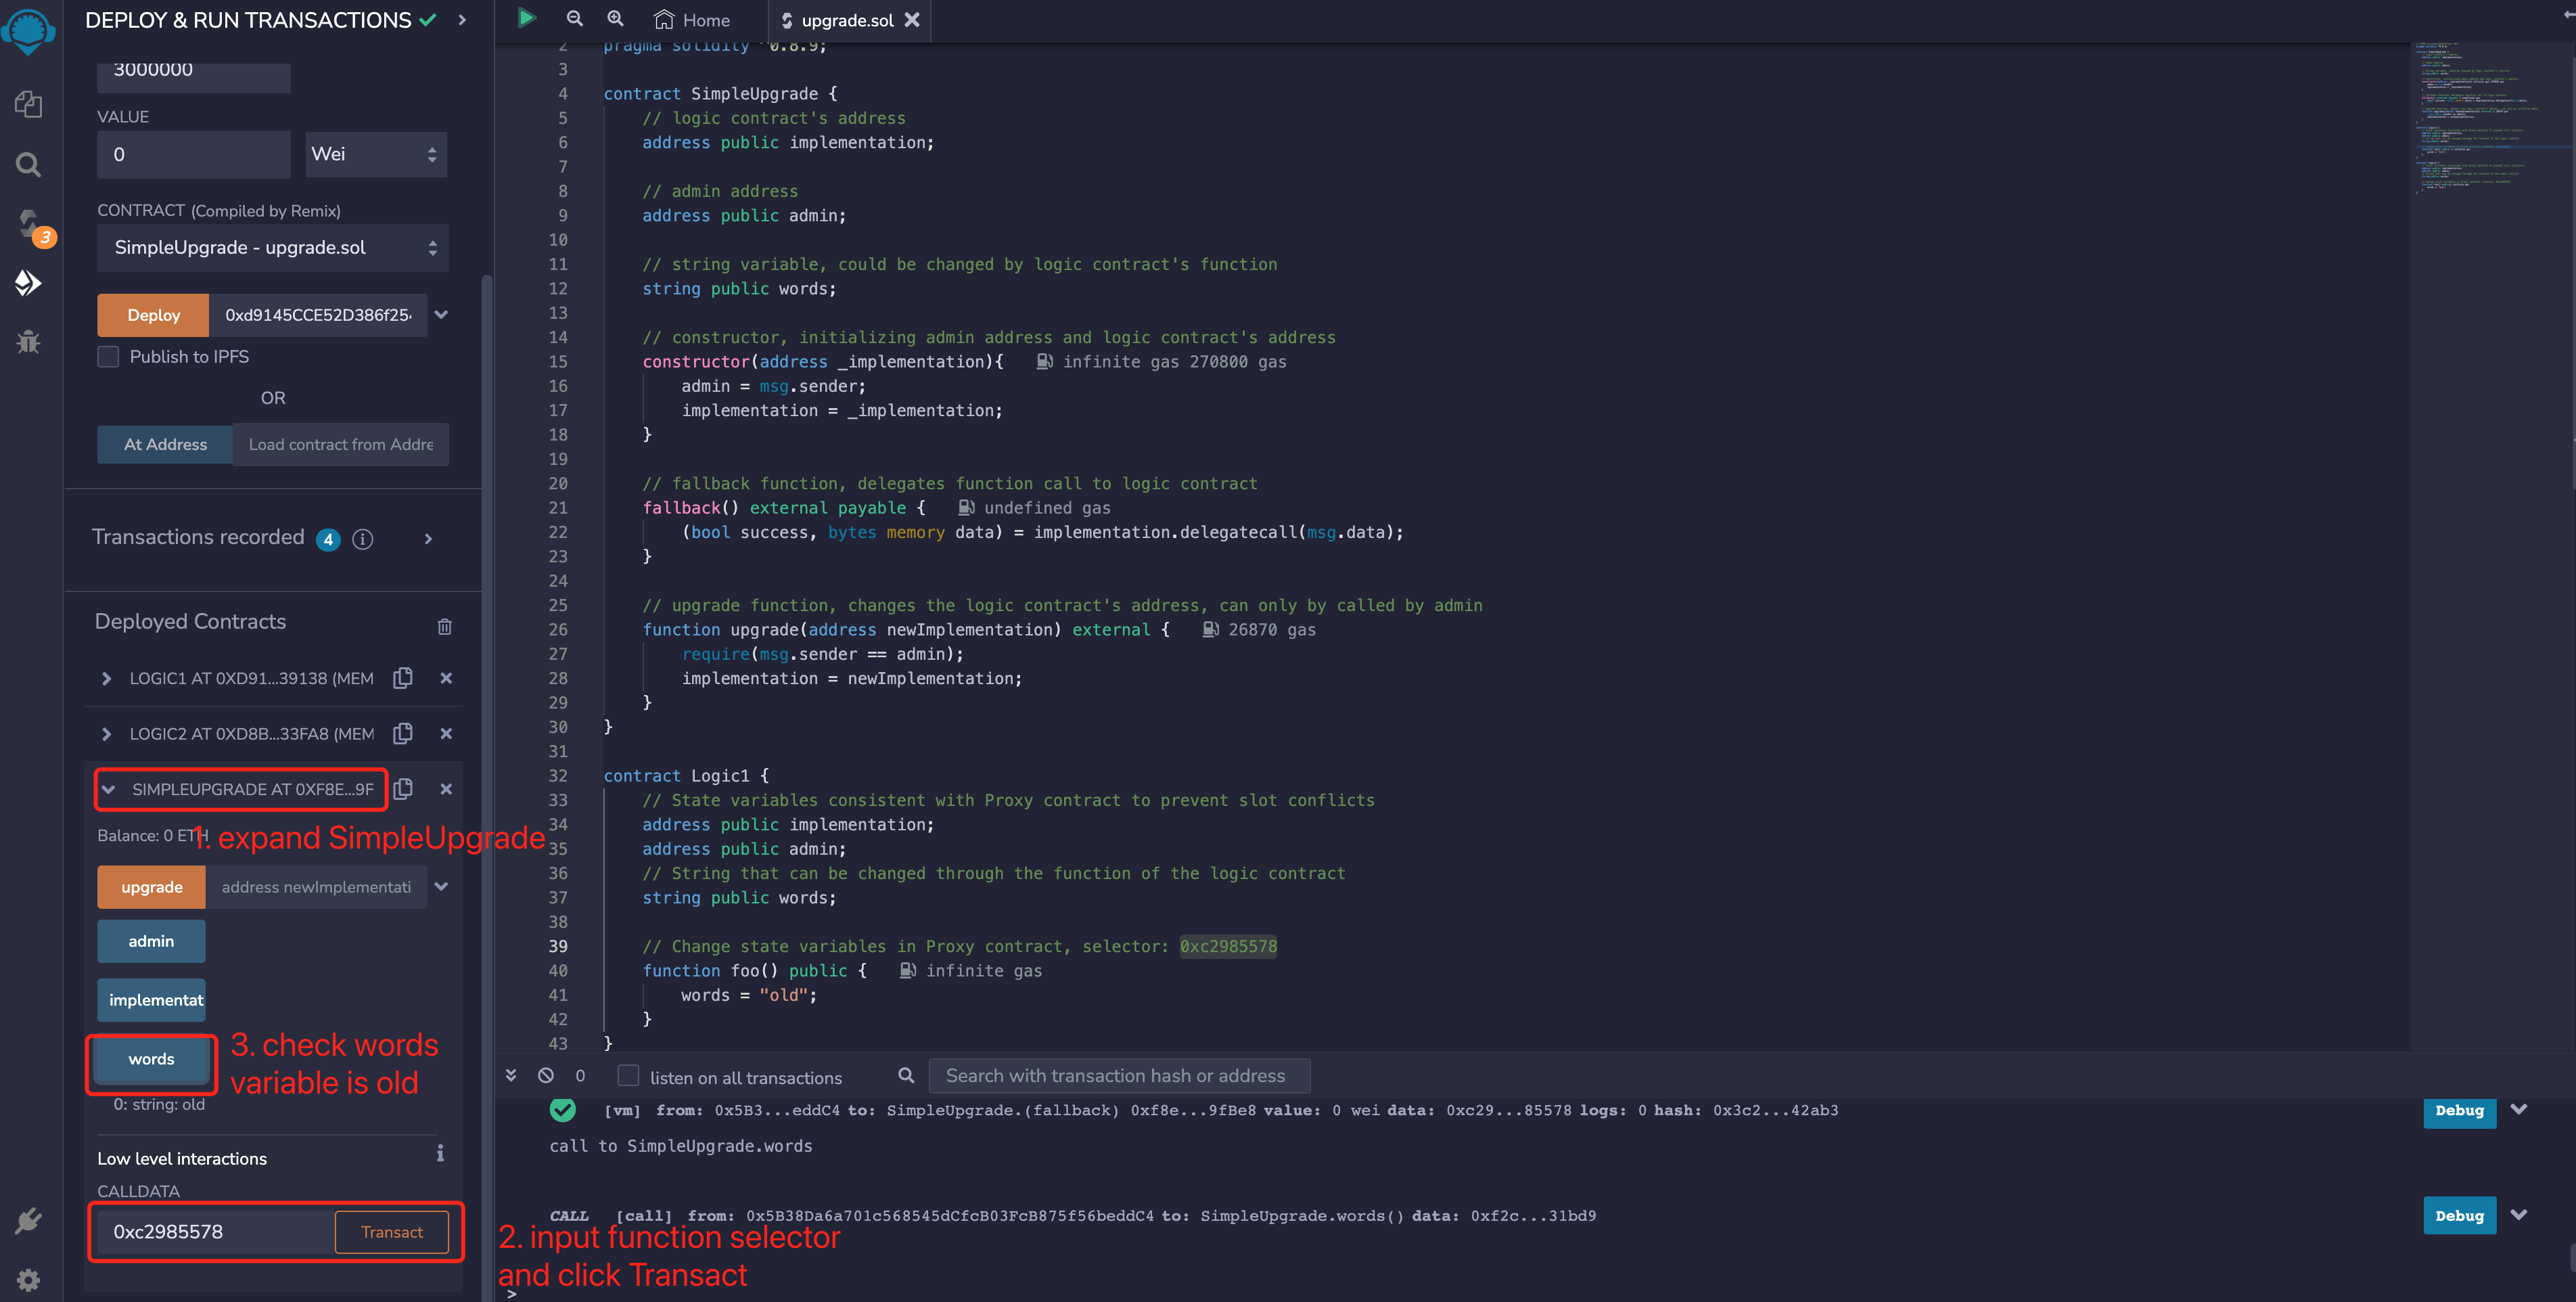
Task: Open the Wei unit dropdown
Action: click(x=375, y=154)
